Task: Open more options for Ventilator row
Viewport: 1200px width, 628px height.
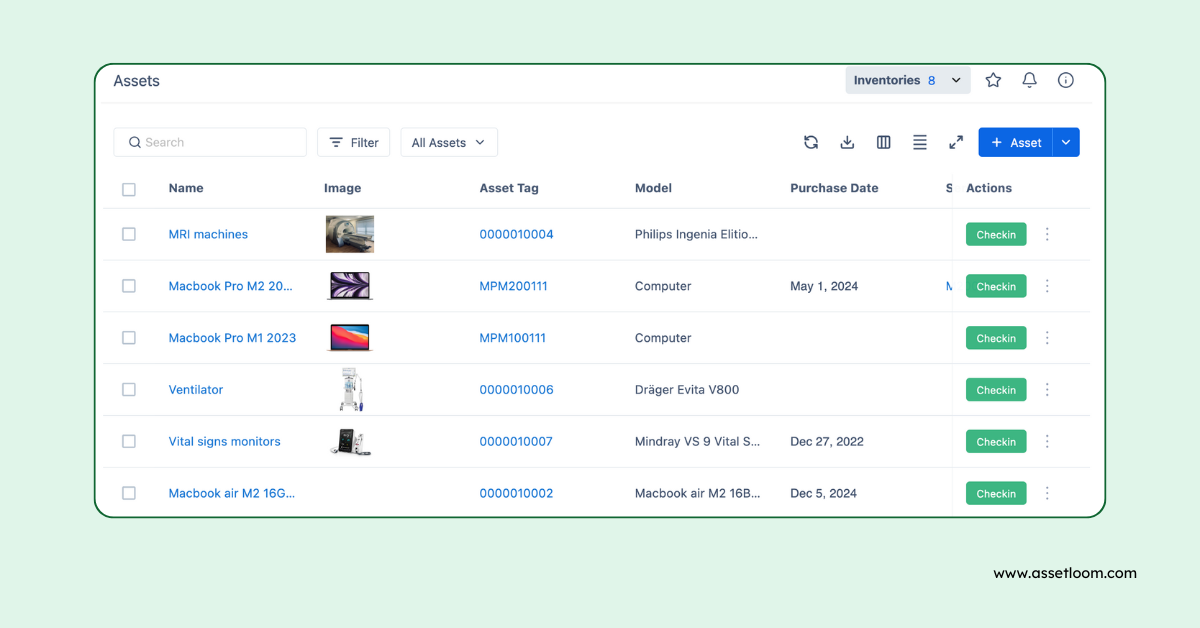Action: [x=1047, y=390]
